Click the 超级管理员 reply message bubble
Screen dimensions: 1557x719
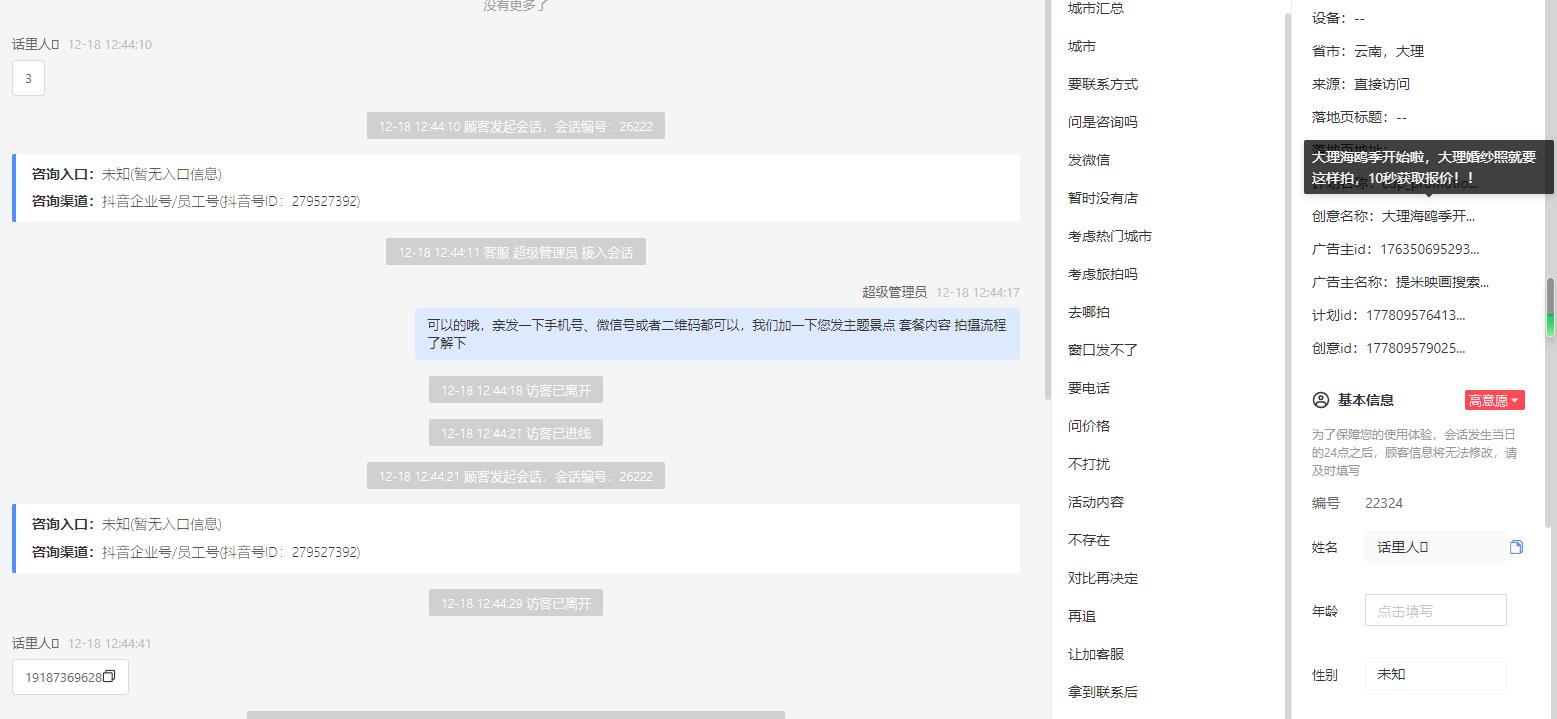pos(717,334)
